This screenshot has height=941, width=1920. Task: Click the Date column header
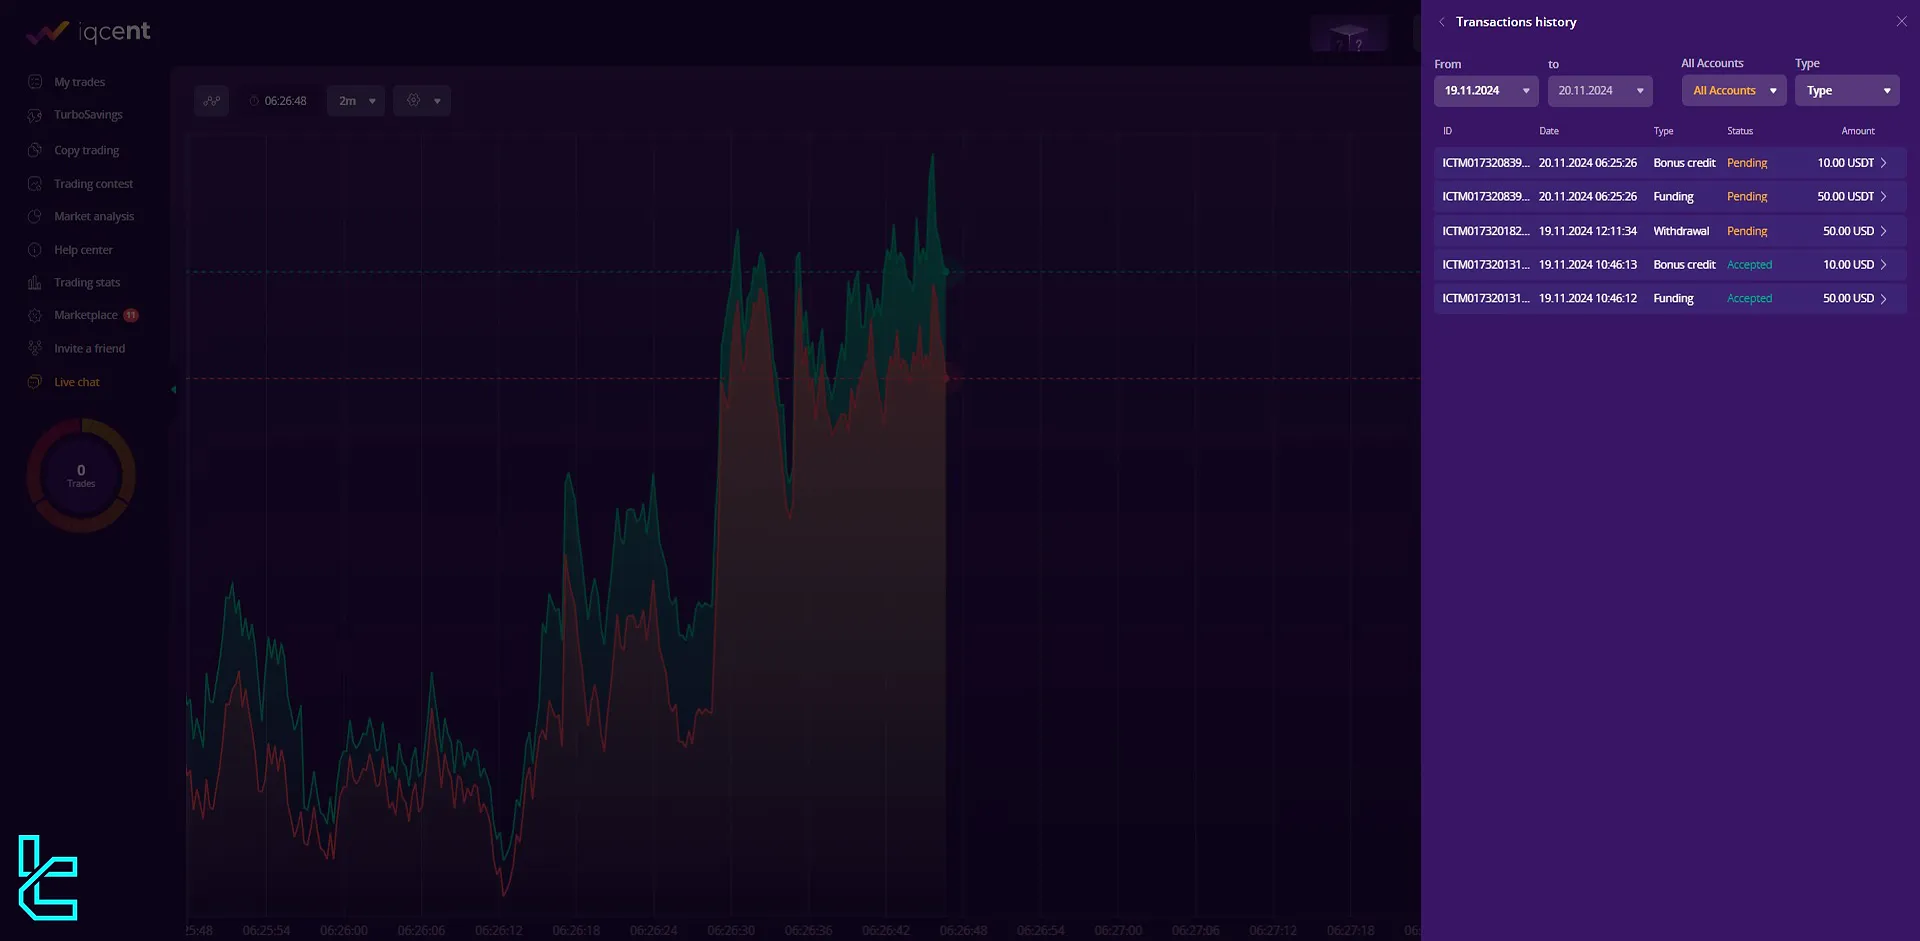click(1549, 131)
